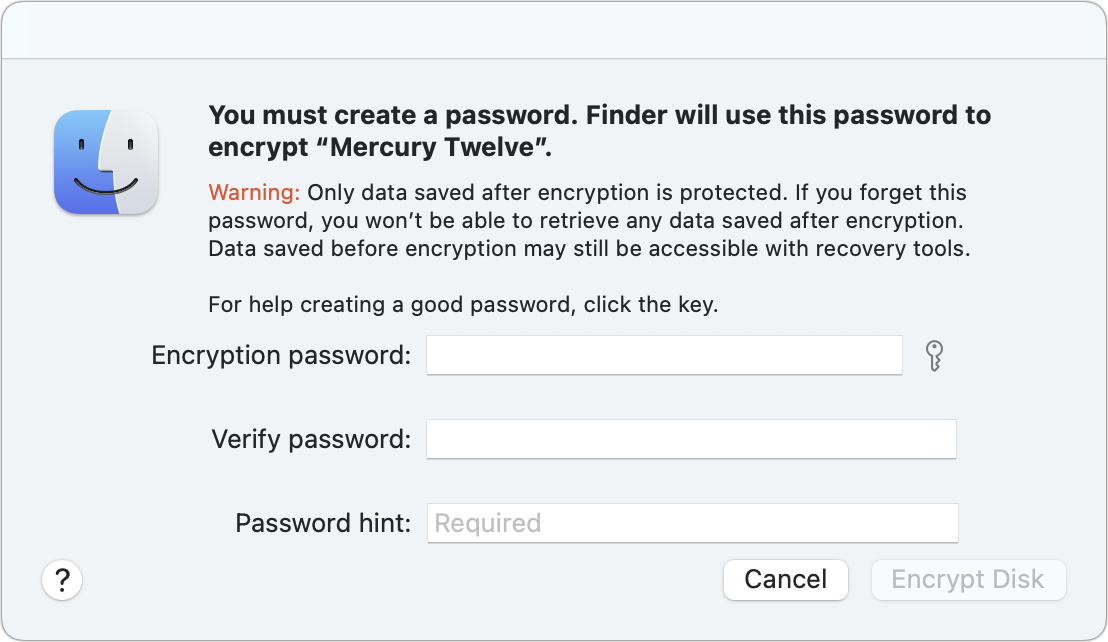Cancel the encryption dialog
The width and height of the screenshot is (1108, 642).
(785, 580)
